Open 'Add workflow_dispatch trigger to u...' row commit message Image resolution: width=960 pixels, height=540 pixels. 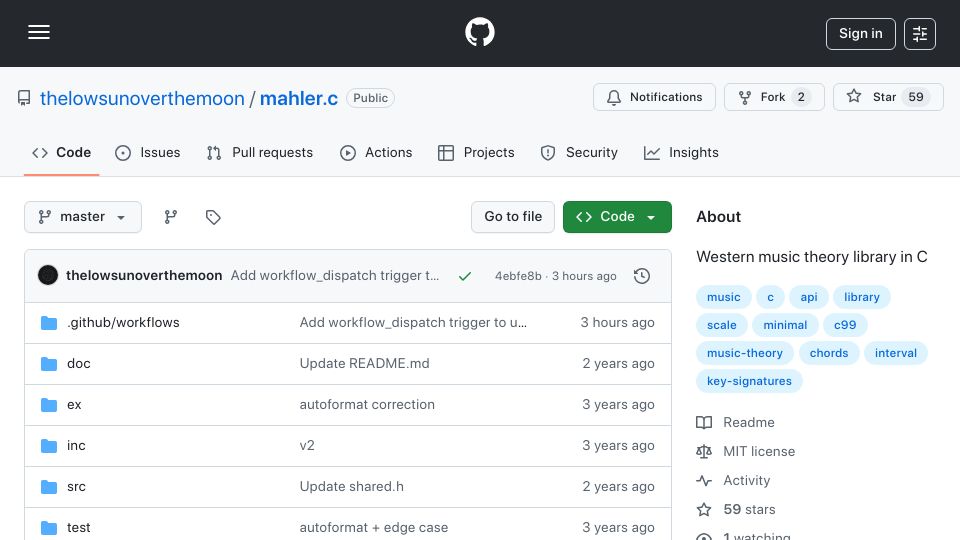[413, 323]
